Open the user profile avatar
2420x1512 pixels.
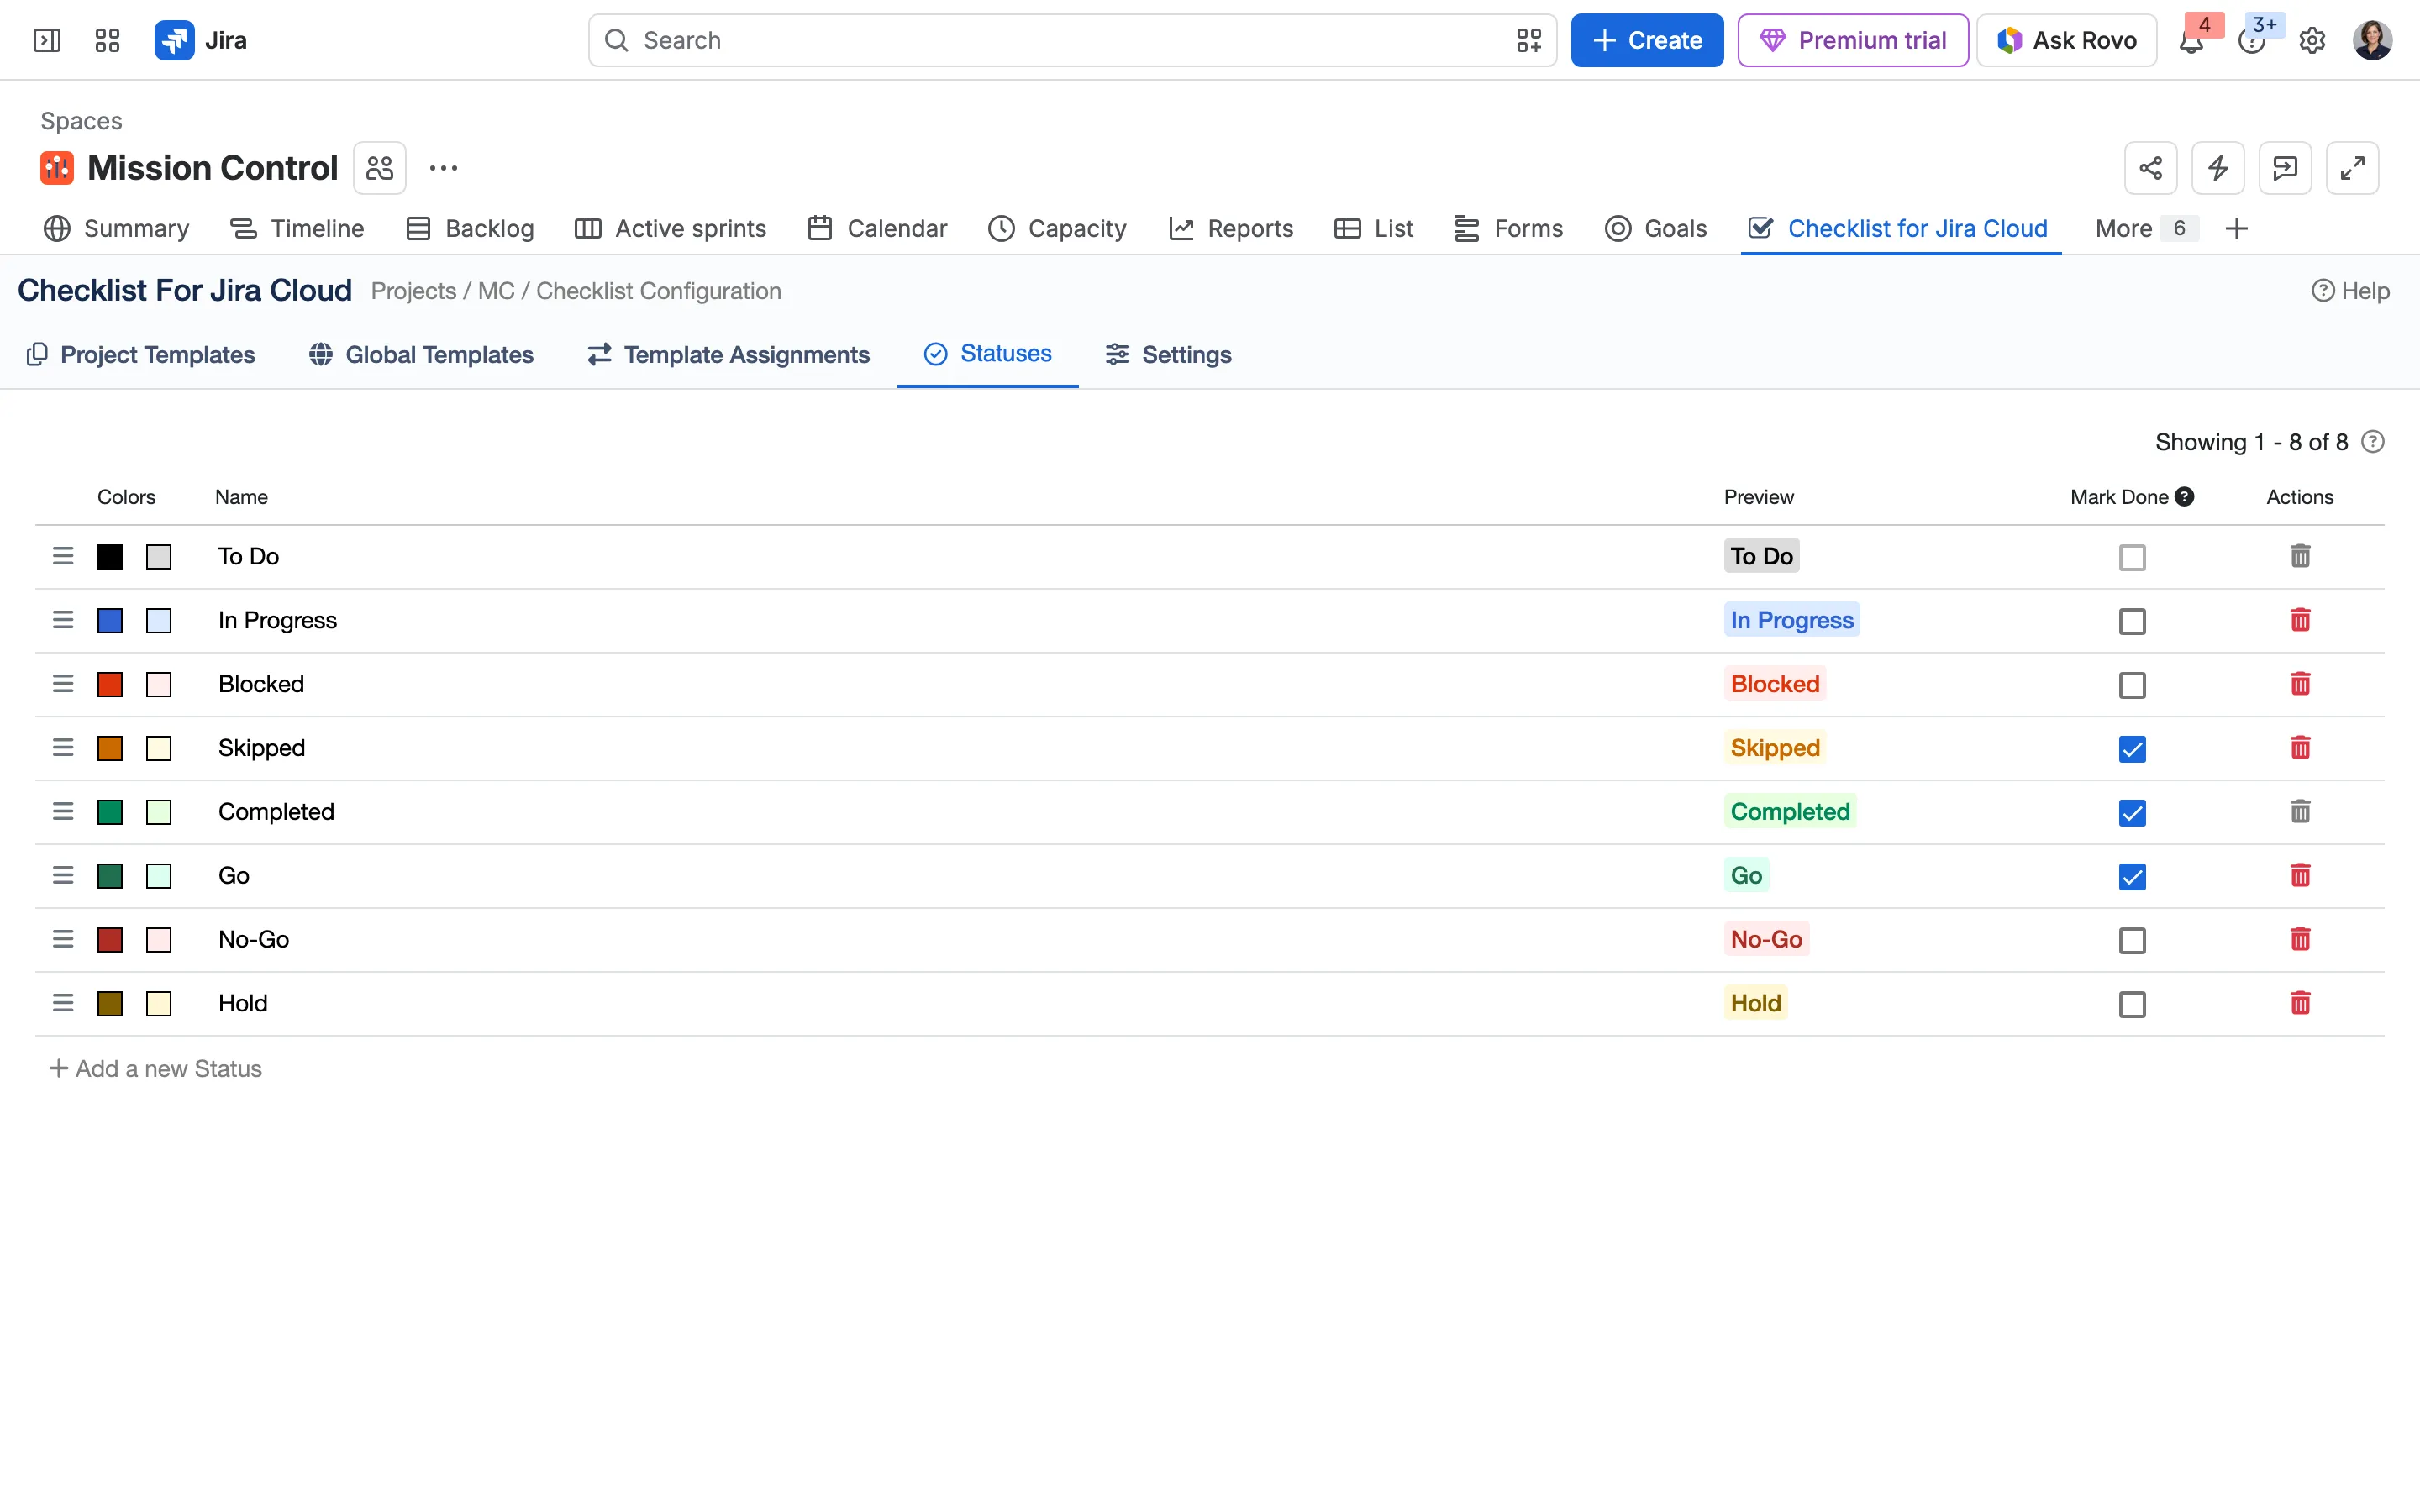tap(2372, 40)
